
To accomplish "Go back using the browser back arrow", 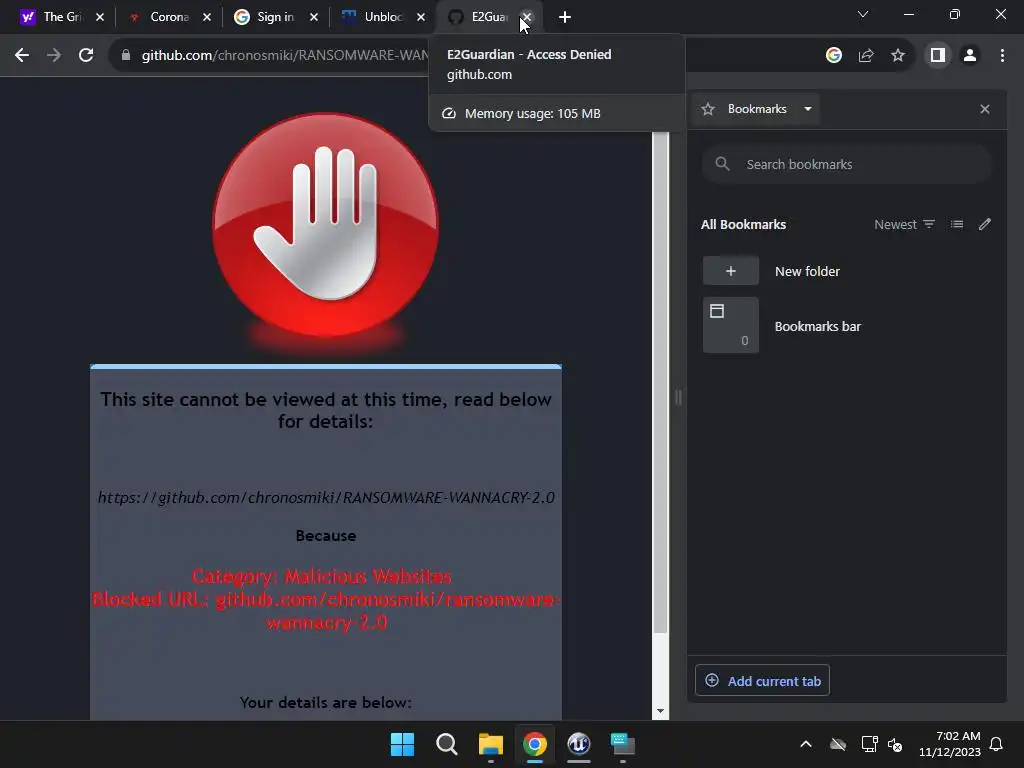I will 22,56.
